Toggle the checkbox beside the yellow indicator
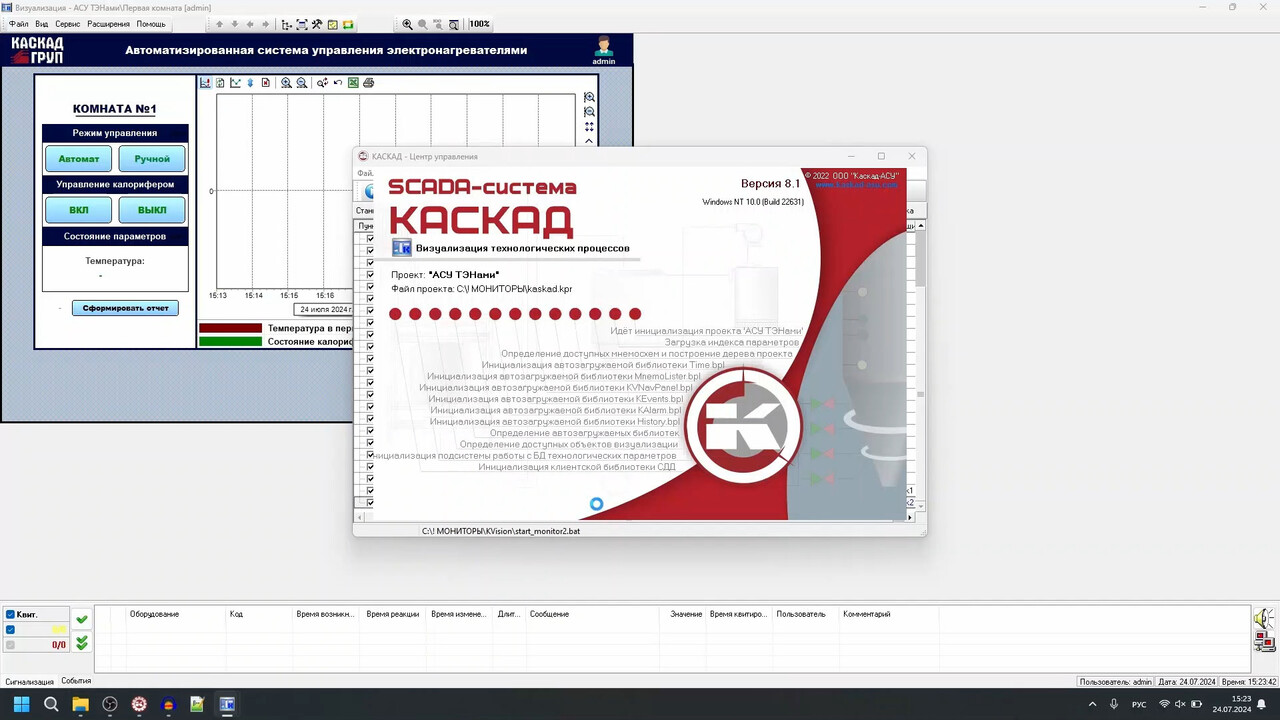1280x720 pixels. click(x=11, y=630)
